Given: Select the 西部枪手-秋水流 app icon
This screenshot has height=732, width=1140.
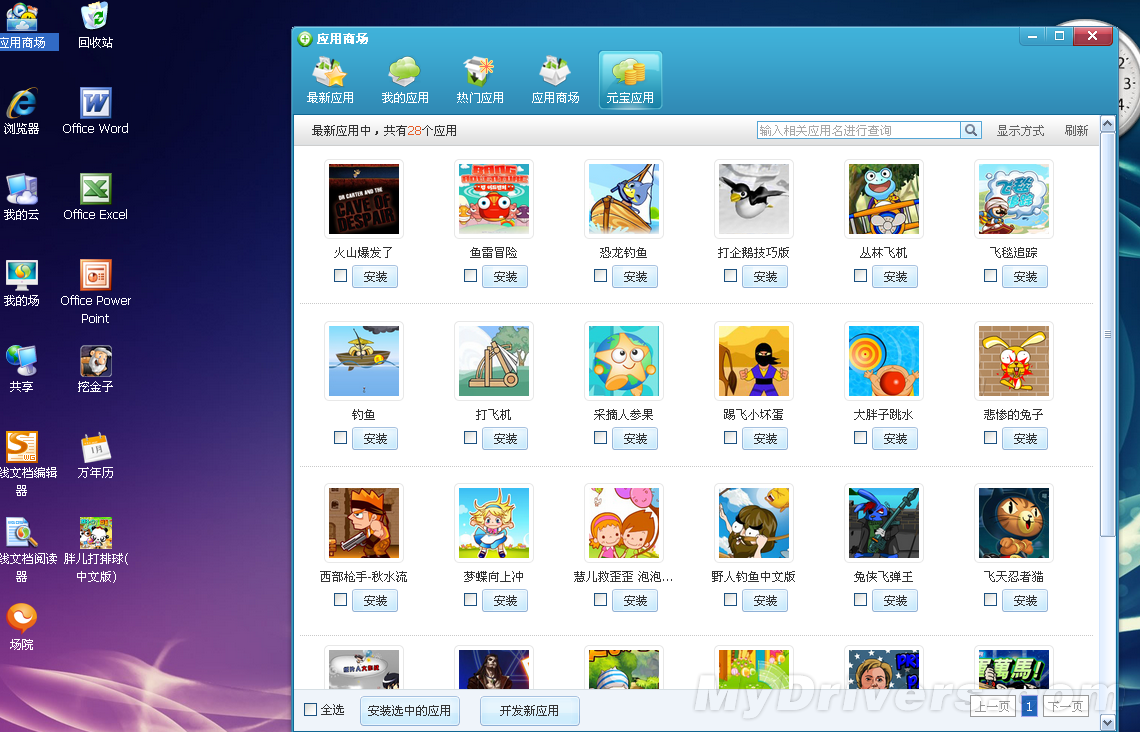Looking at the screenshot, I should click(364, 523).
